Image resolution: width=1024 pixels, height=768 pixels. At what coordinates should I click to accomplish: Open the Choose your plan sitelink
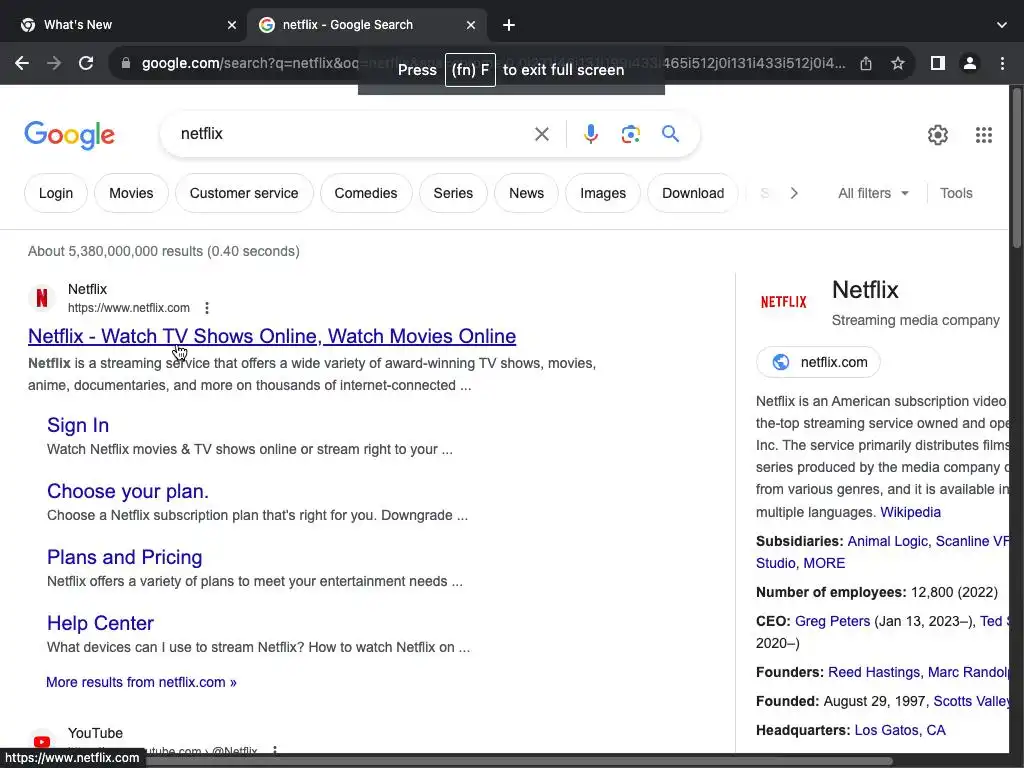(128, 491)
